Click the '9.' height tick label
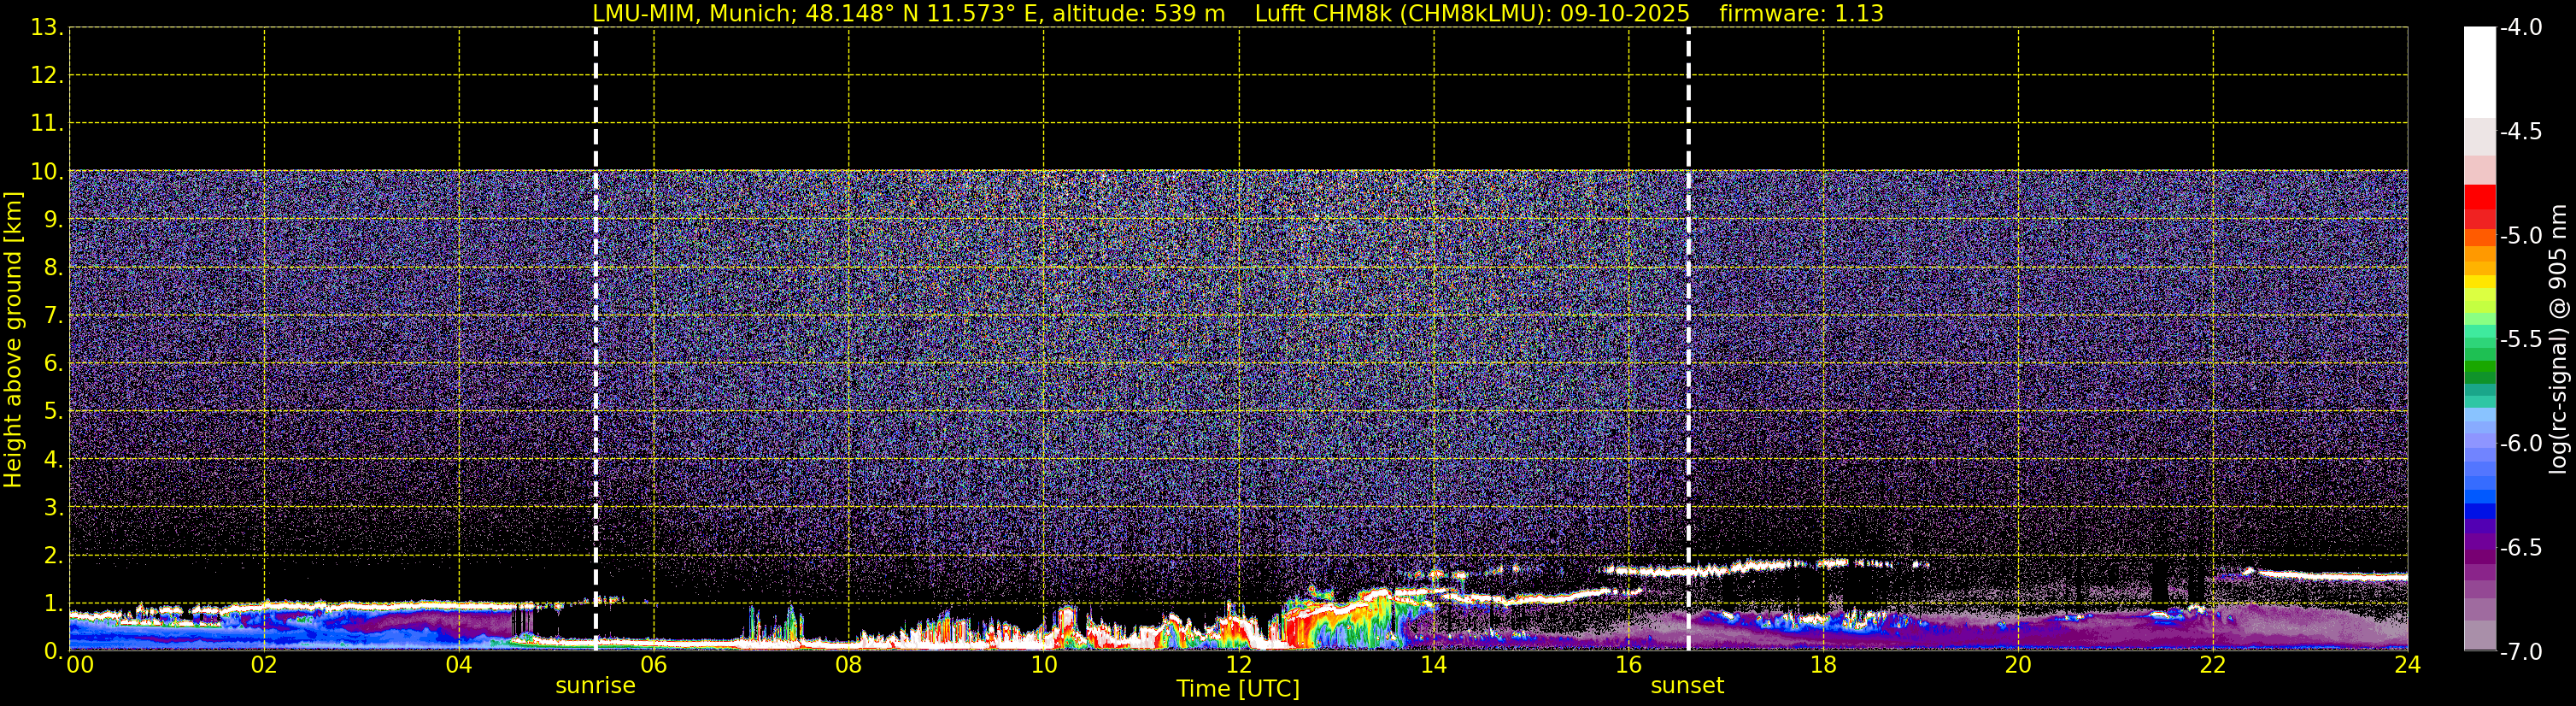 [54, 220]
